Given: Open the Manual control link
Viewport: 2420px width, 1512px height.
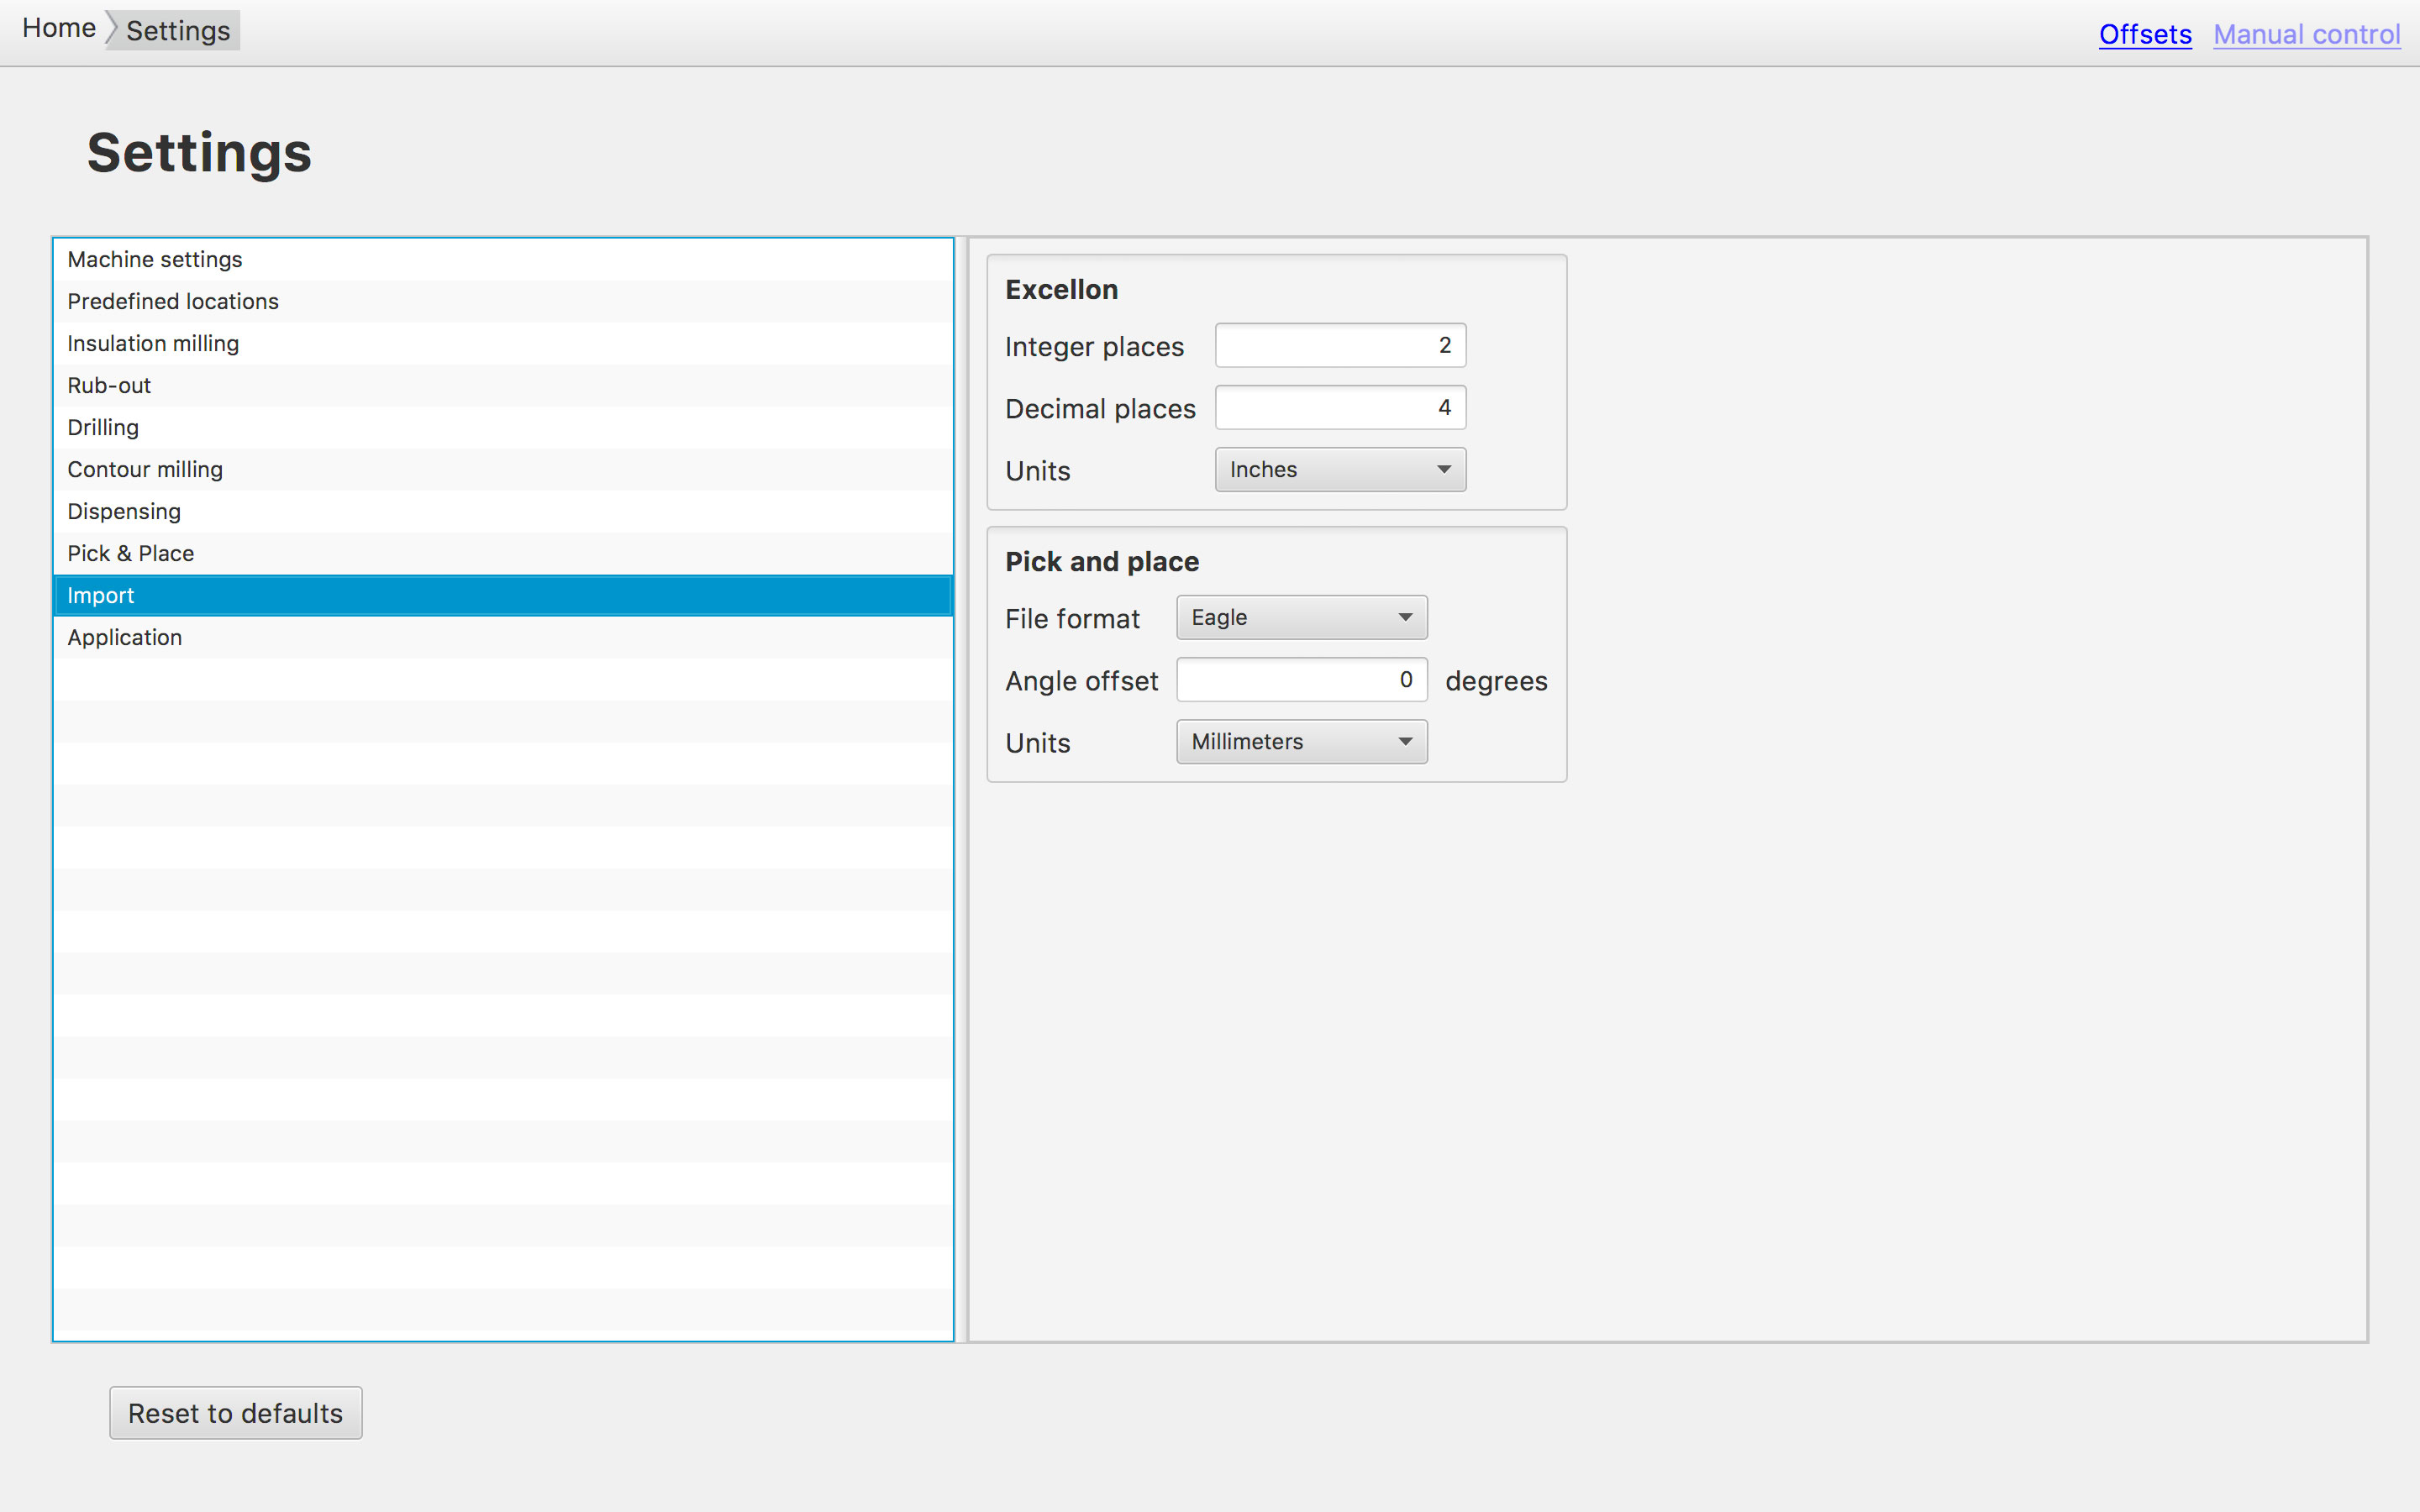Looking at the screenshot, I should [x=2306, y=34].
